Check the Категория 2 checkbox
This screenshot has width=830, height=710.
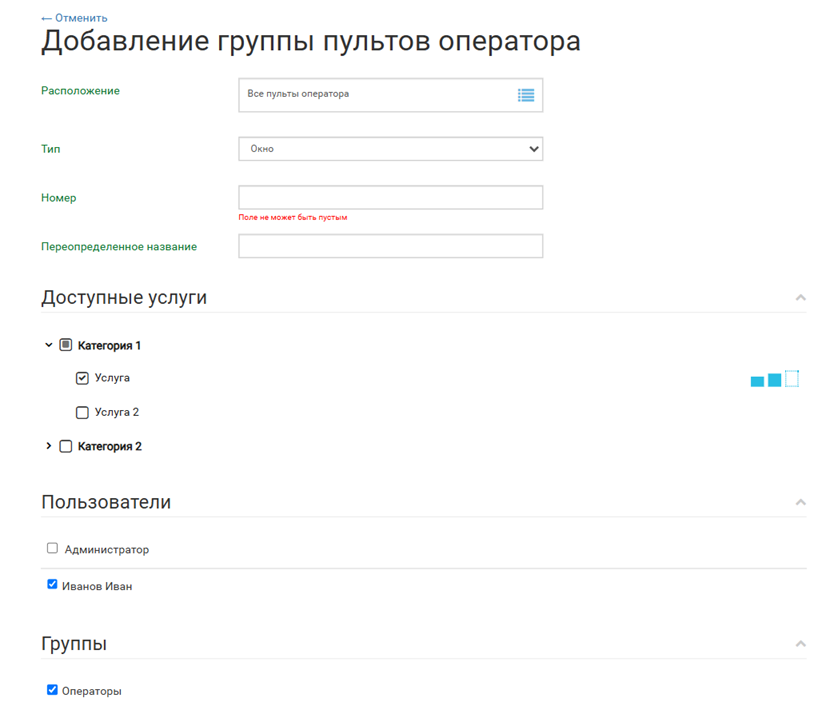coord(66,447)
